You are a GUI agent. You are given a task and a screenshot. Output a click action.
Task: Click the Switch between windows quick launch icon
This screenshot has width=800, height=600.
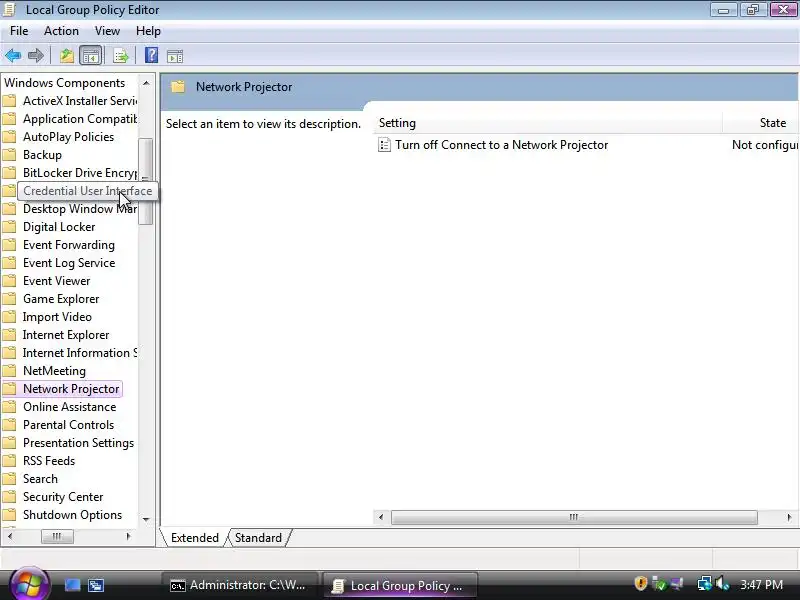(96, 585)
